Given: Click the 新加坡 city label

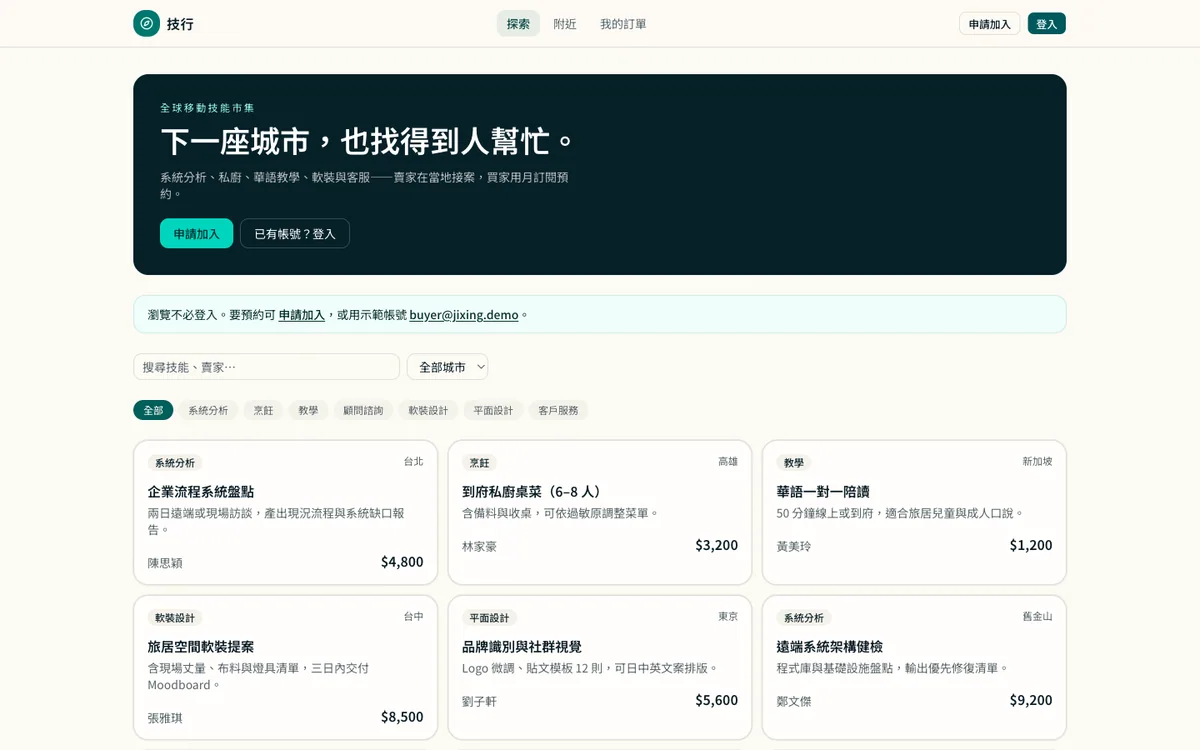Looking at the screenshot, I should [x=1037, y=462].
